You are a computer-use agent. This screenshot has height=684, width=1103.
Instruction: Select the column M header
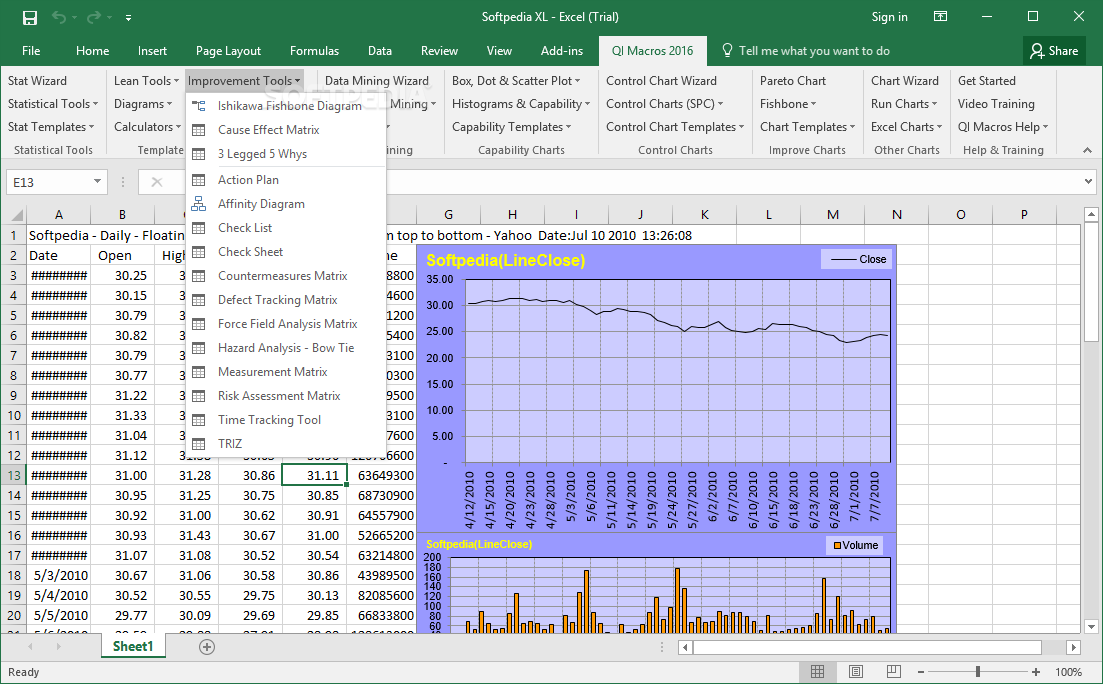click(833, 215)
